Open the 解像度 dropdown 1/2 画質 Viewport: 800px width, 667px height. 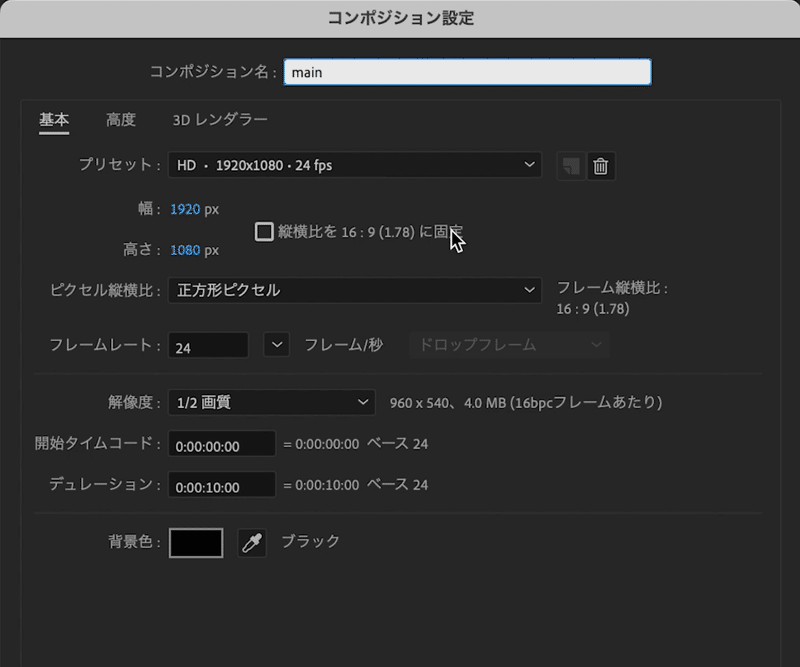pos(272,402)
